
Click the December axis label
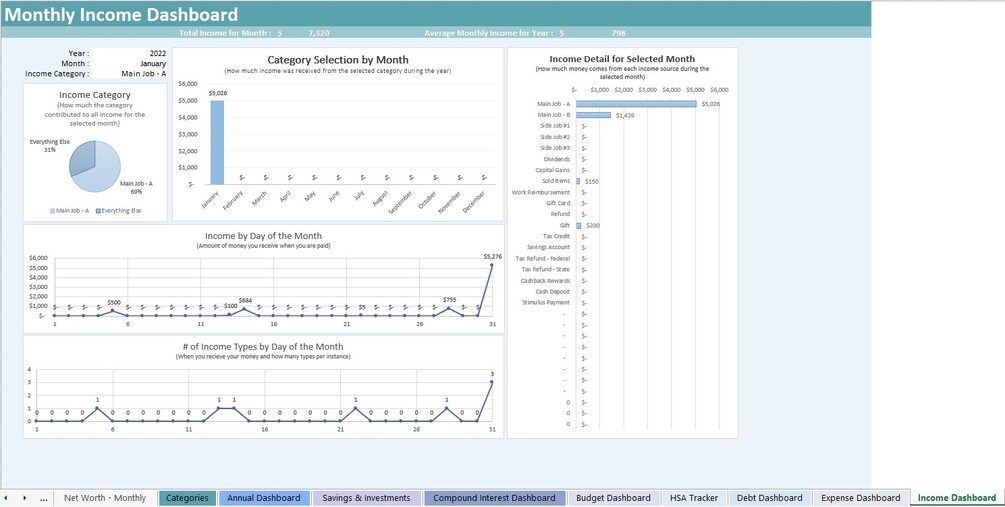[x=474, y=201]
